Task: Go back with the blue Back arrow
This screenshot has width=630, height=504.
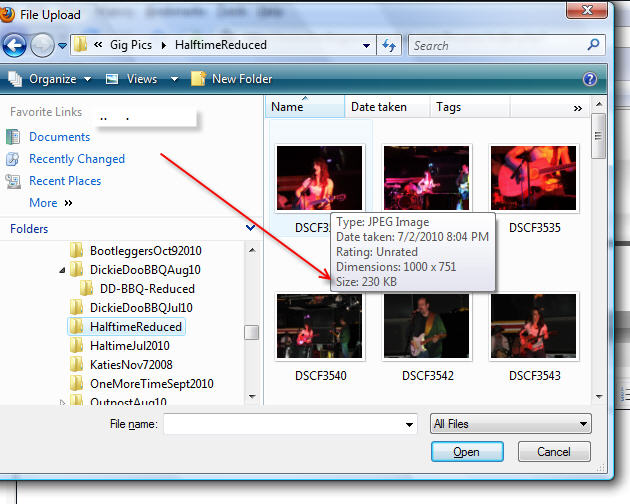Action: click(14, 45)
